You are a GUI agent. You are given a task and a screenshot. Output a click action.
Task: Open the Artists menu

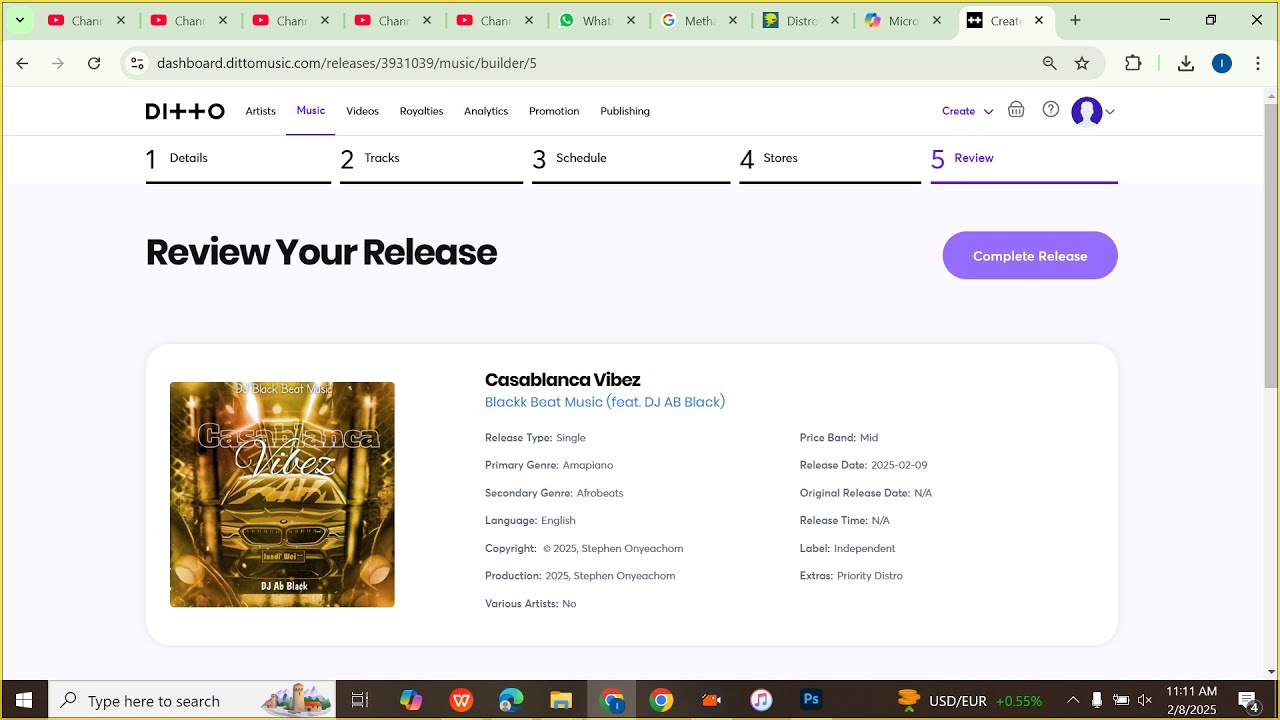coord(261,111)
